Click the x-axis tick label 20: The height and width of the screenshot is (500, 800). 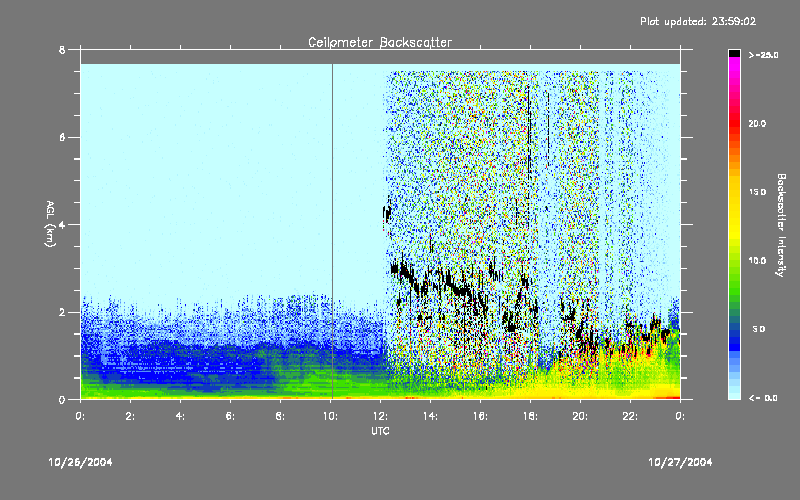[580, 416]
